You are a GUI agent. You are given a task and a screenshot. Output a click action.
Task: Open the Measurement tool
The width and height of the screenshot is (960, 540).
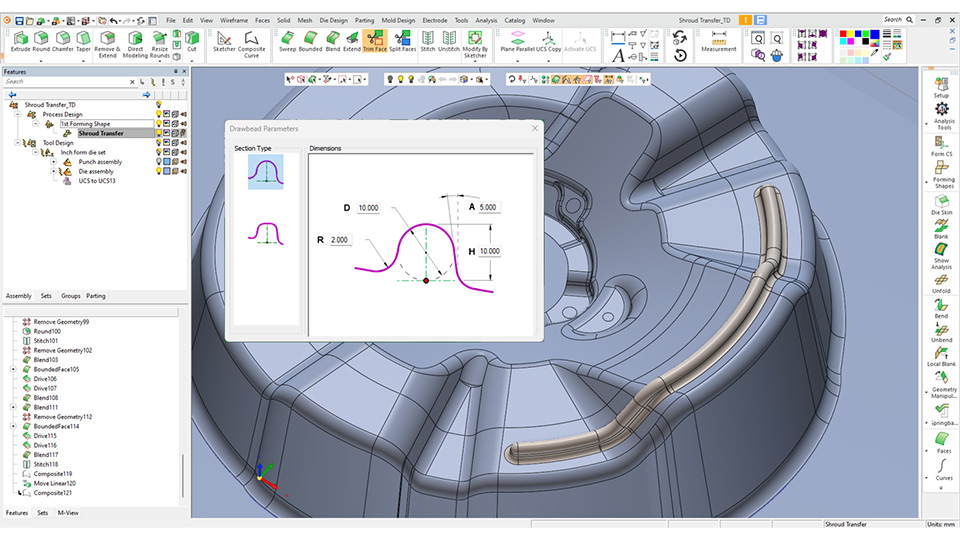coord(719,42)
